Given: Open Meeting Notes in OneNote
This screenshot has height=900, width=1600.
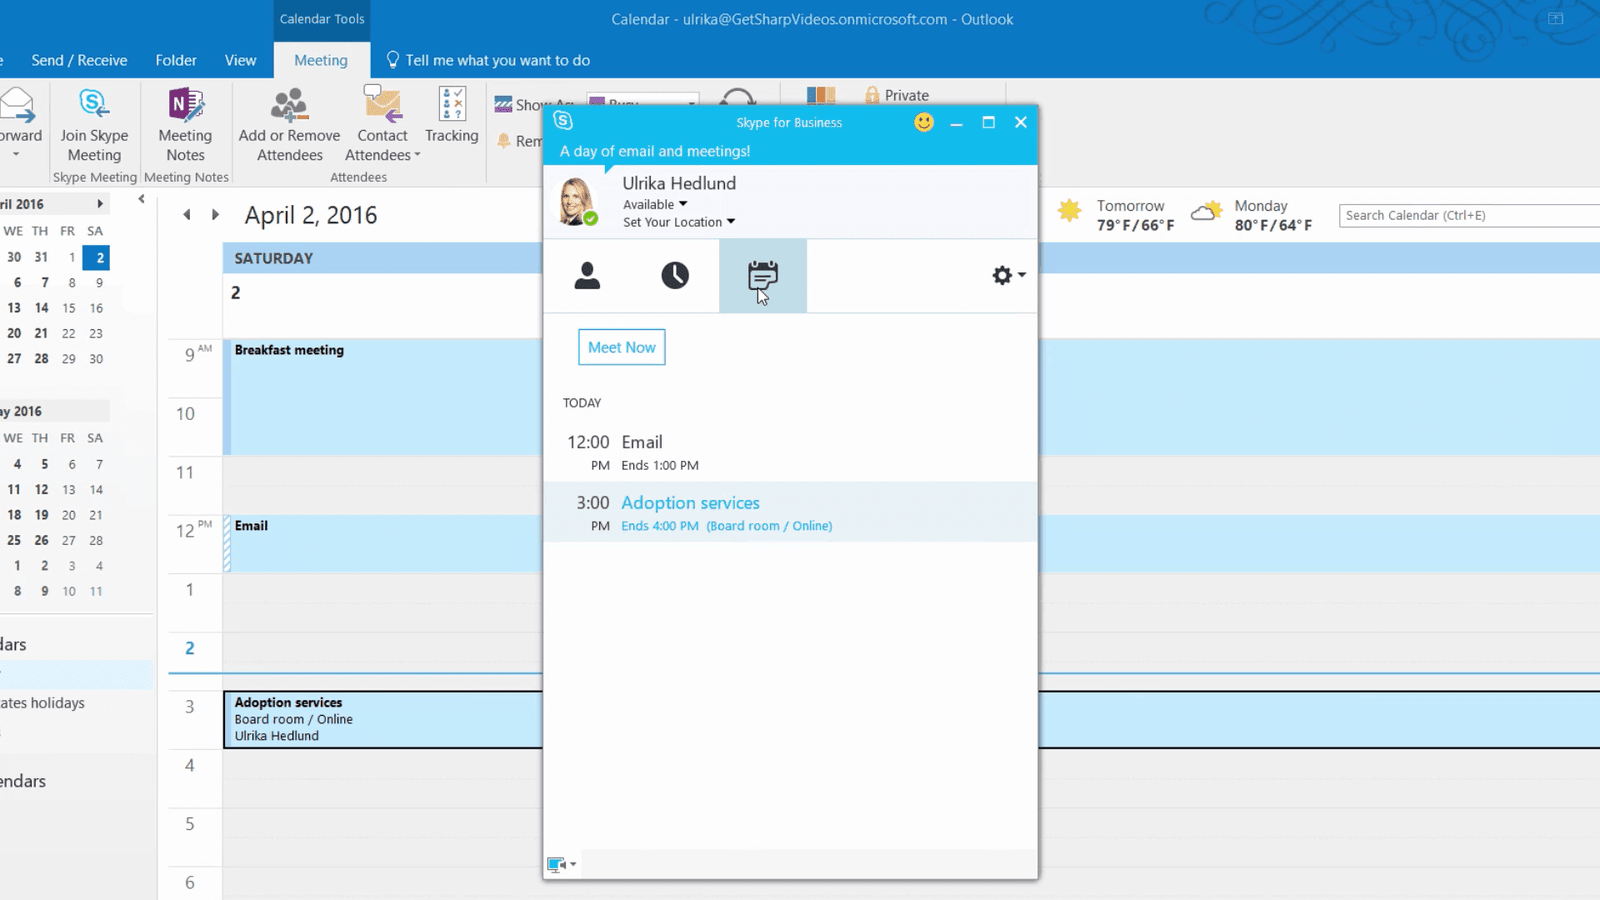Looking at the screenshot, I should (x=185, y=125).
